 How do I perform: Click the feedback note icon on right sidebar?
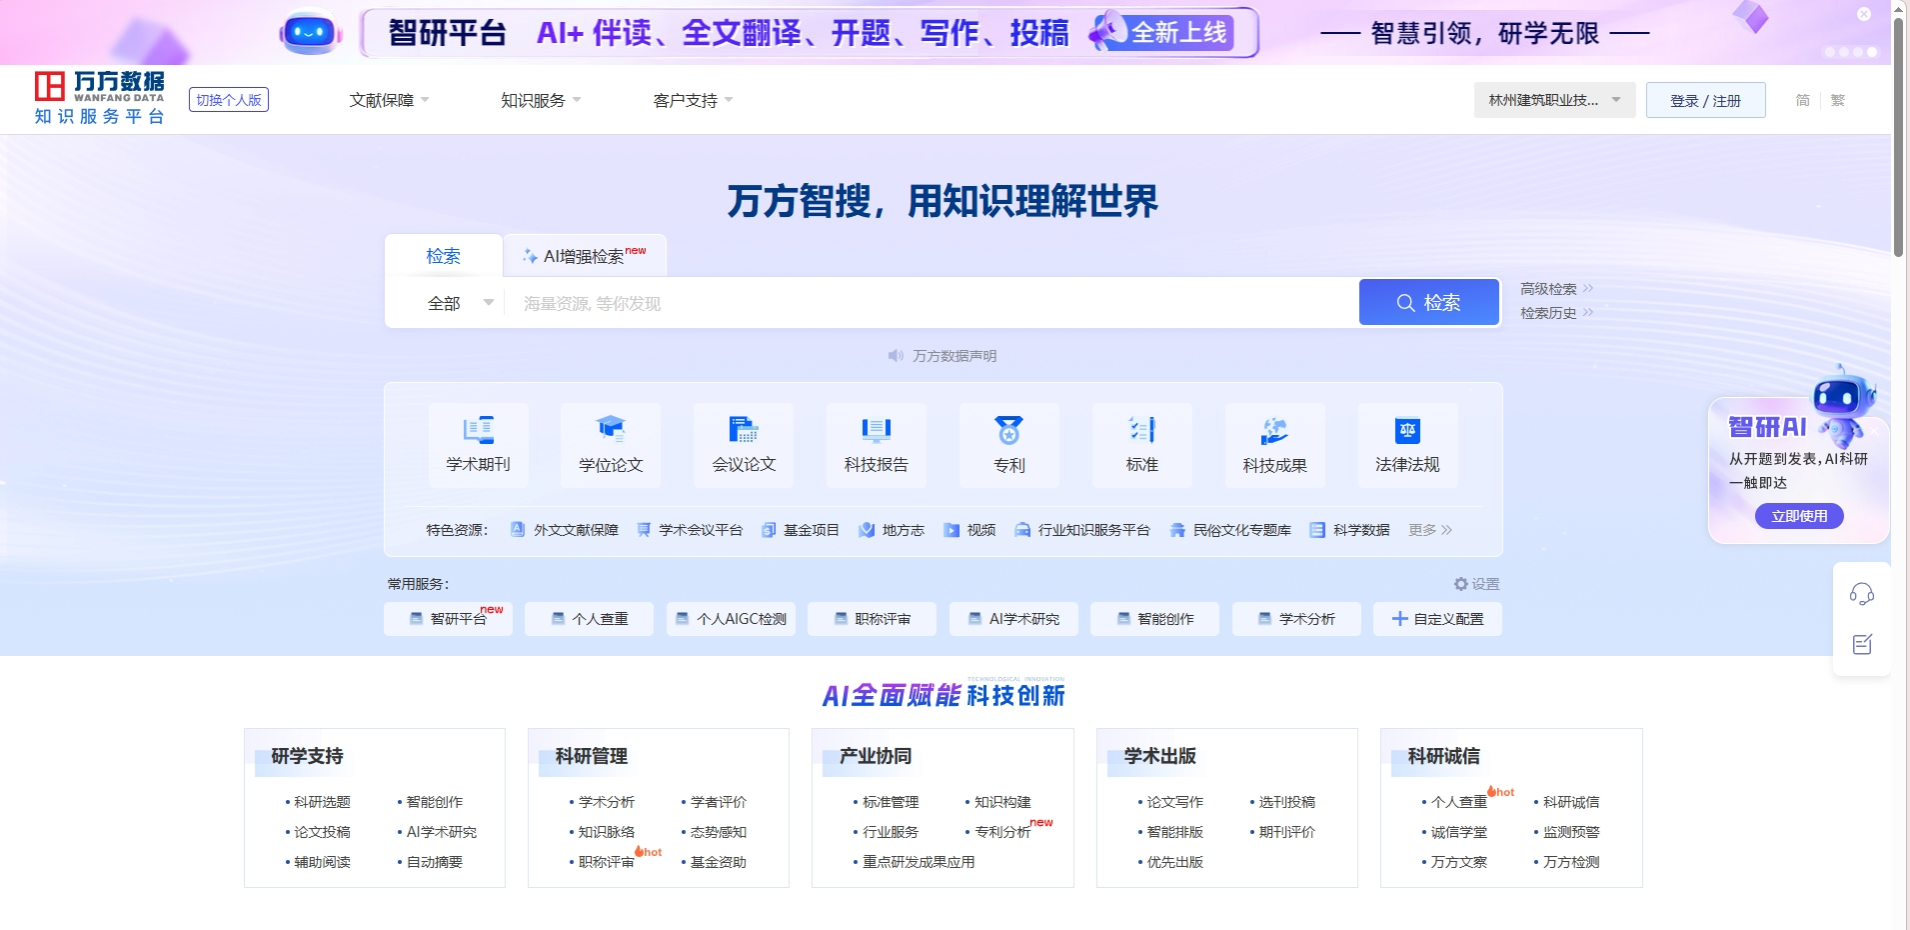tap(1861, 645)
